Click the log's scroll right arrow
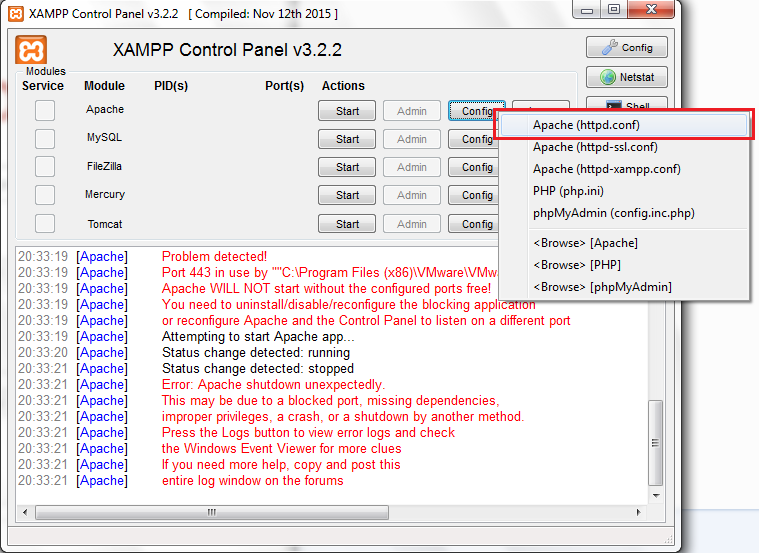This screenshot has height=553, width=759. click(638, 512)
